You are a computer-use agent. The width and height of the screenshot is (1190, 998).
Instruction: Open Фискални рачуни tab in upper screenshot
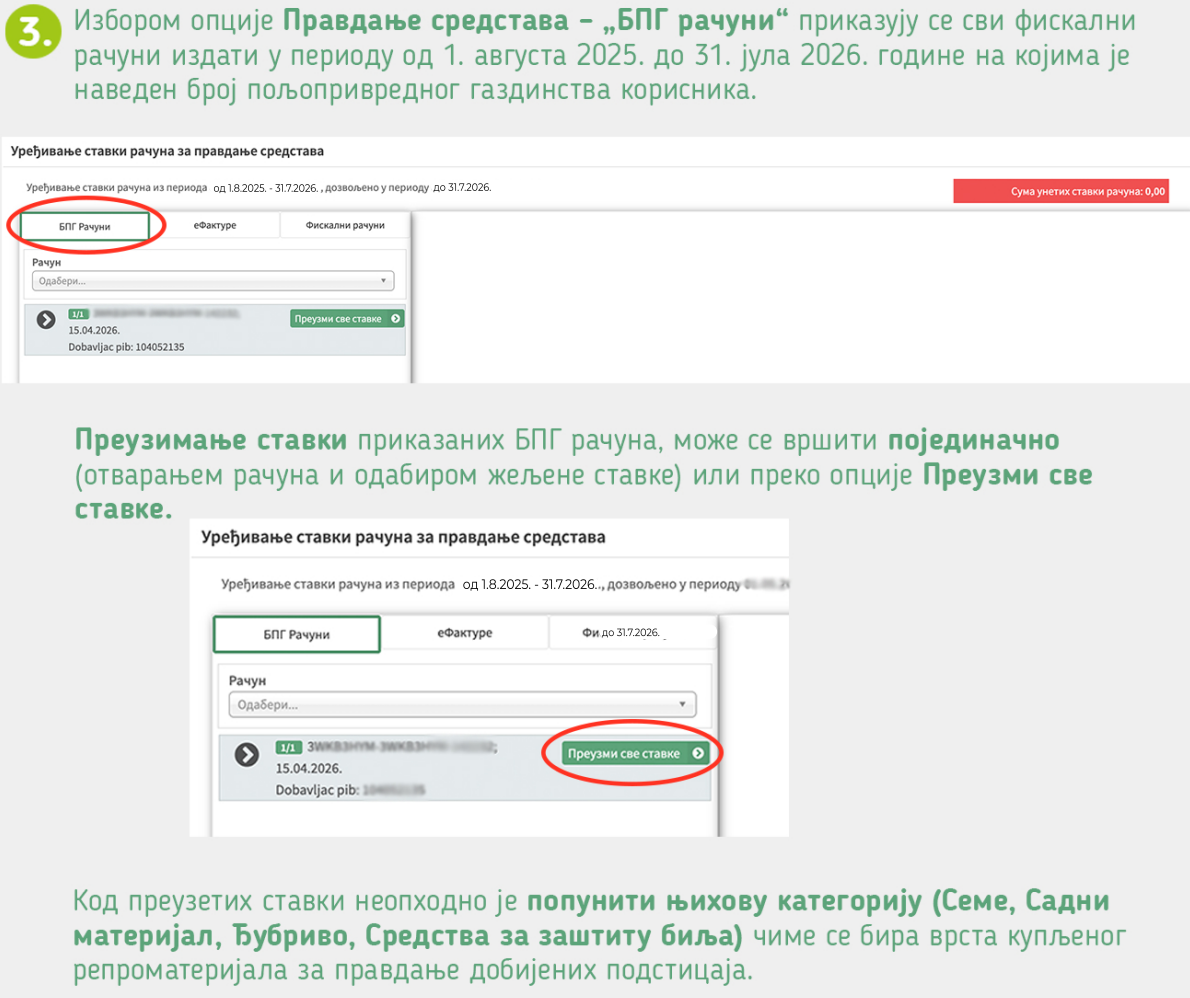pos(345,225)
